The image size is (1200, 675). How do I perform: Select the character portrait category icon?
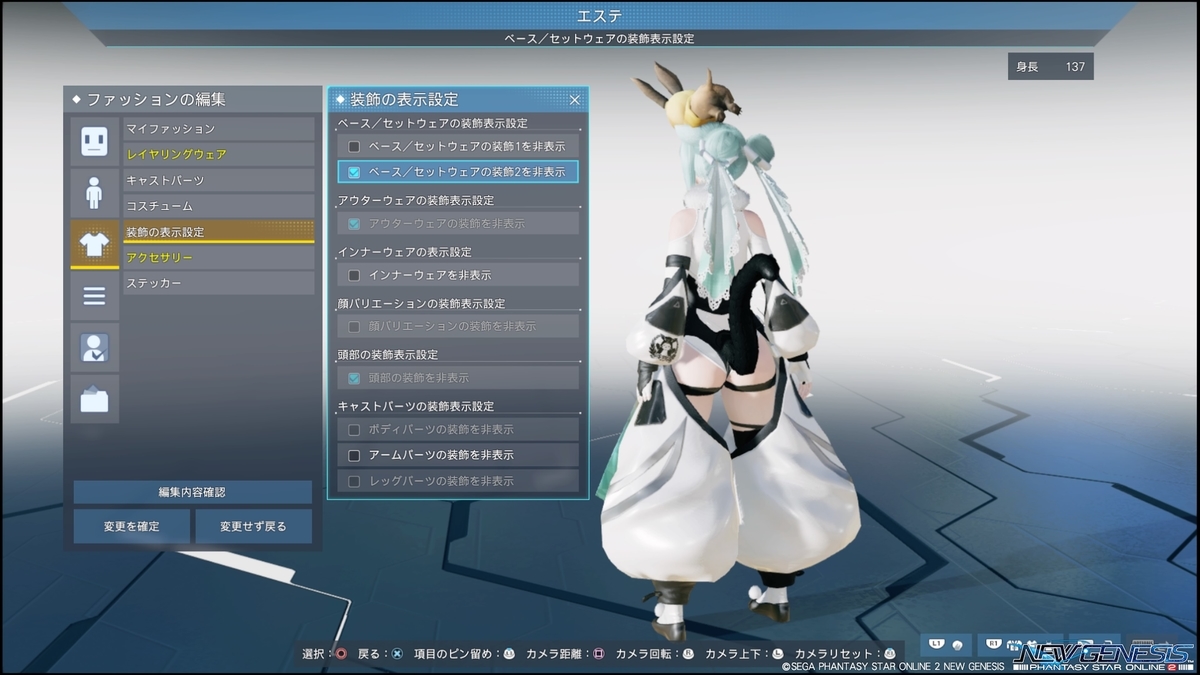click(94, 347)
